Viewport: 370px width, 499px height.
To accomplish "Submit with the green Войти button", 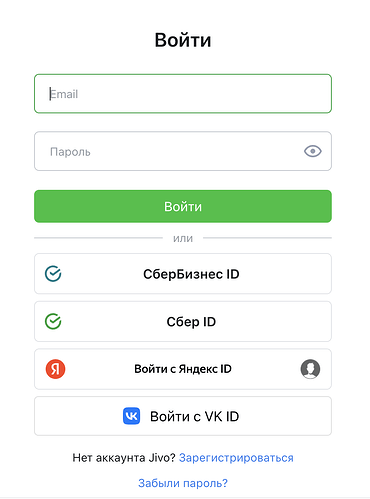I will (x=183, y=206).
